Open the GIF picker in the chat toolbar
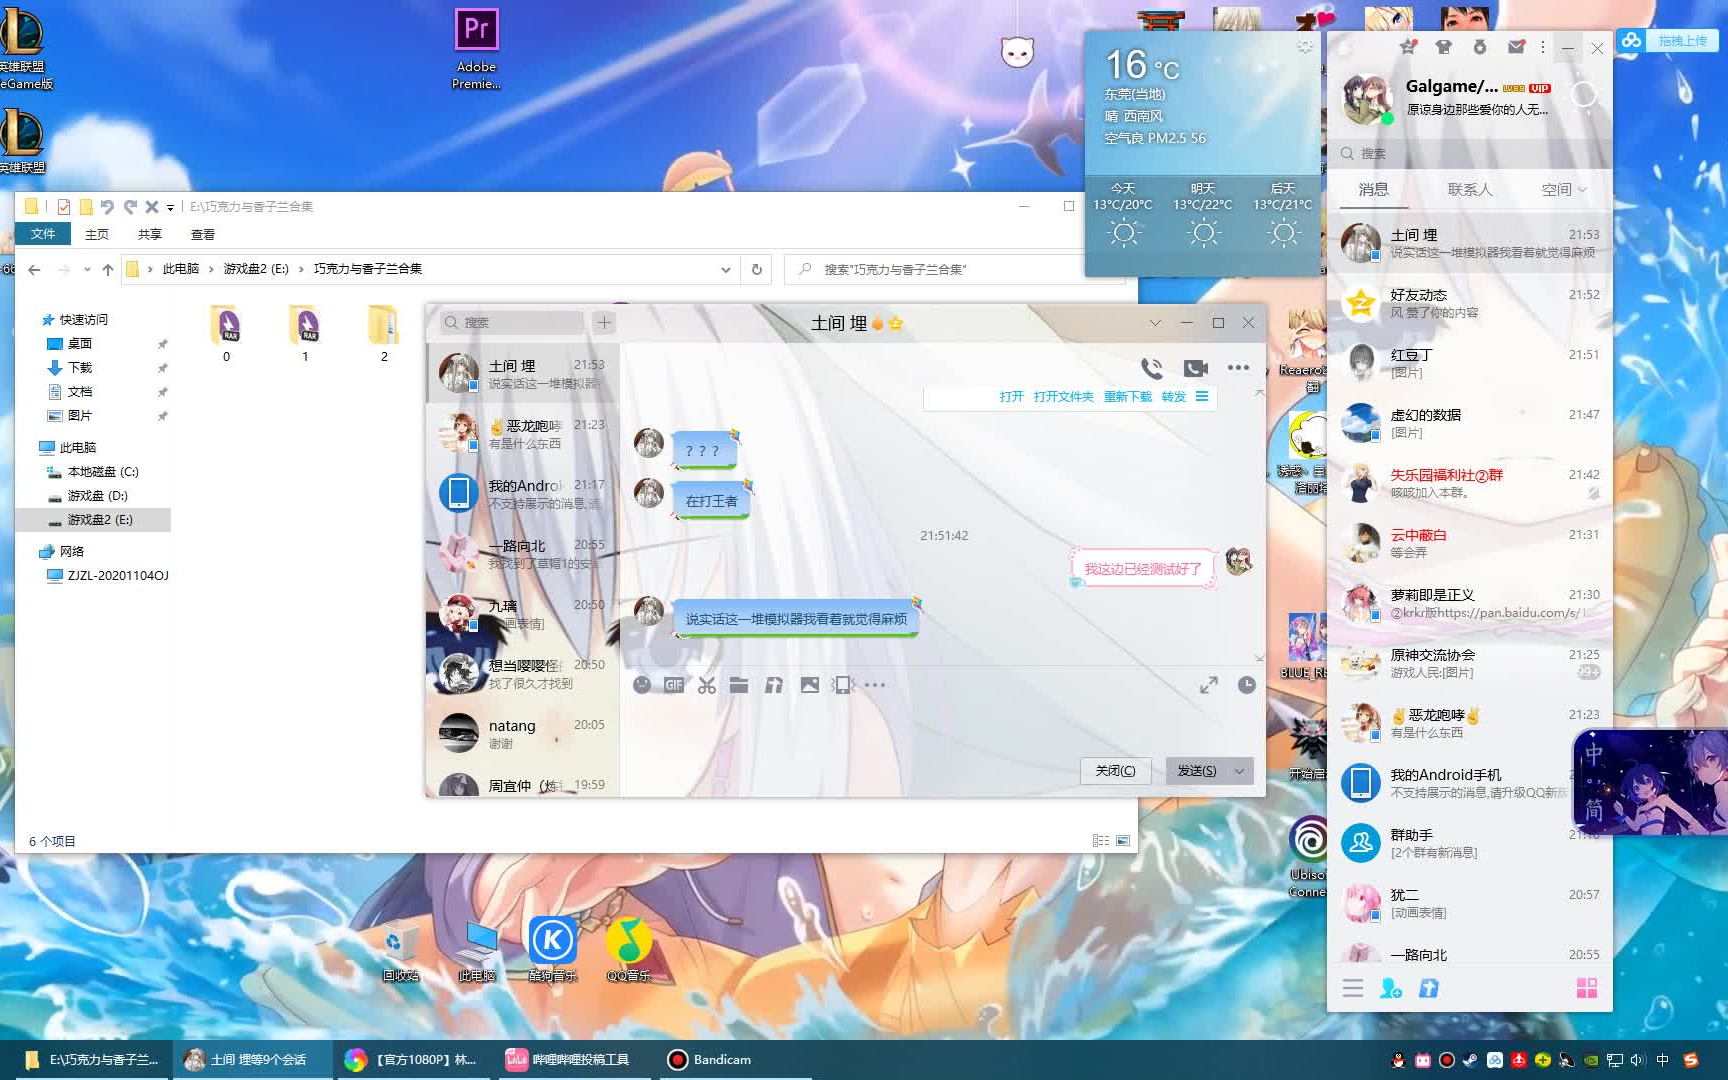1728x1080 pixels. (674, 685)
